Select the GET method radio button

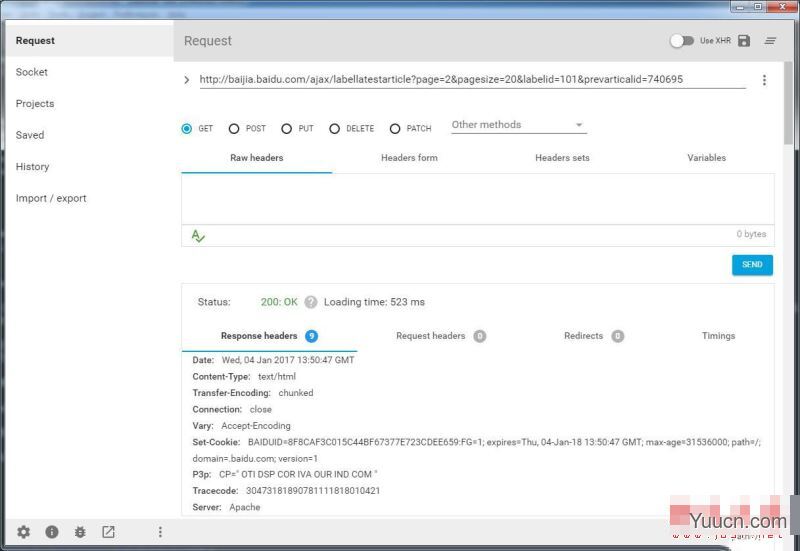pos(187,129)
